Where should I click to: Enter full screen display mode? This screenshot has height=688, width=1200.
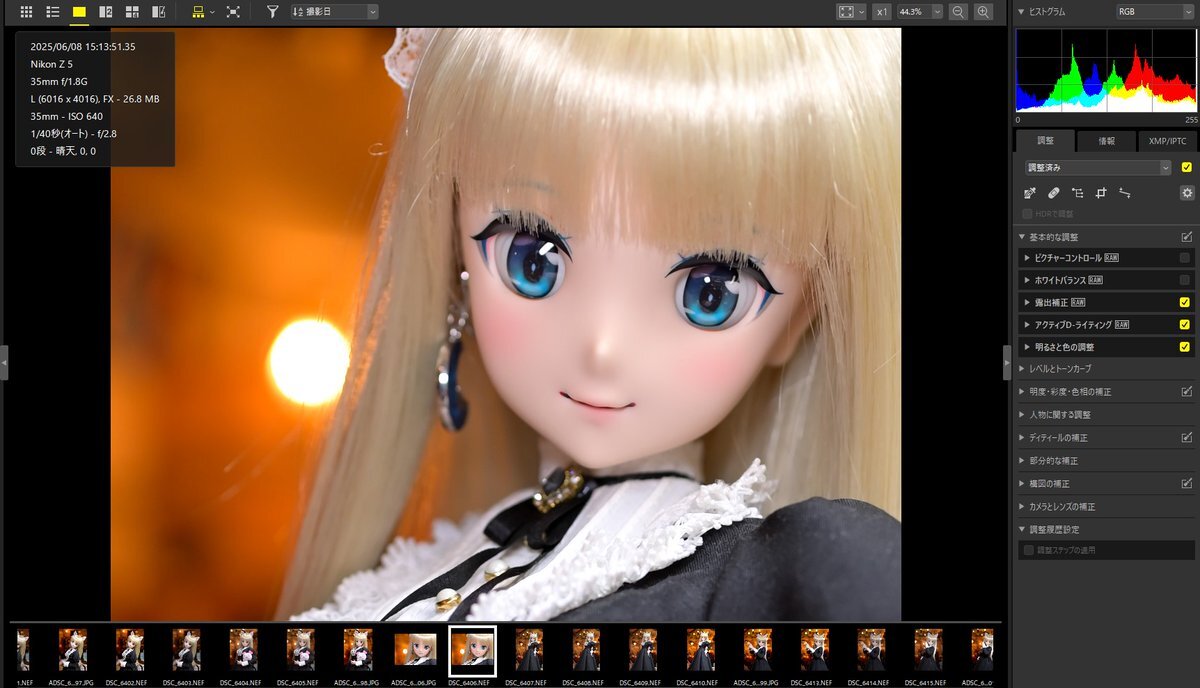233,12
